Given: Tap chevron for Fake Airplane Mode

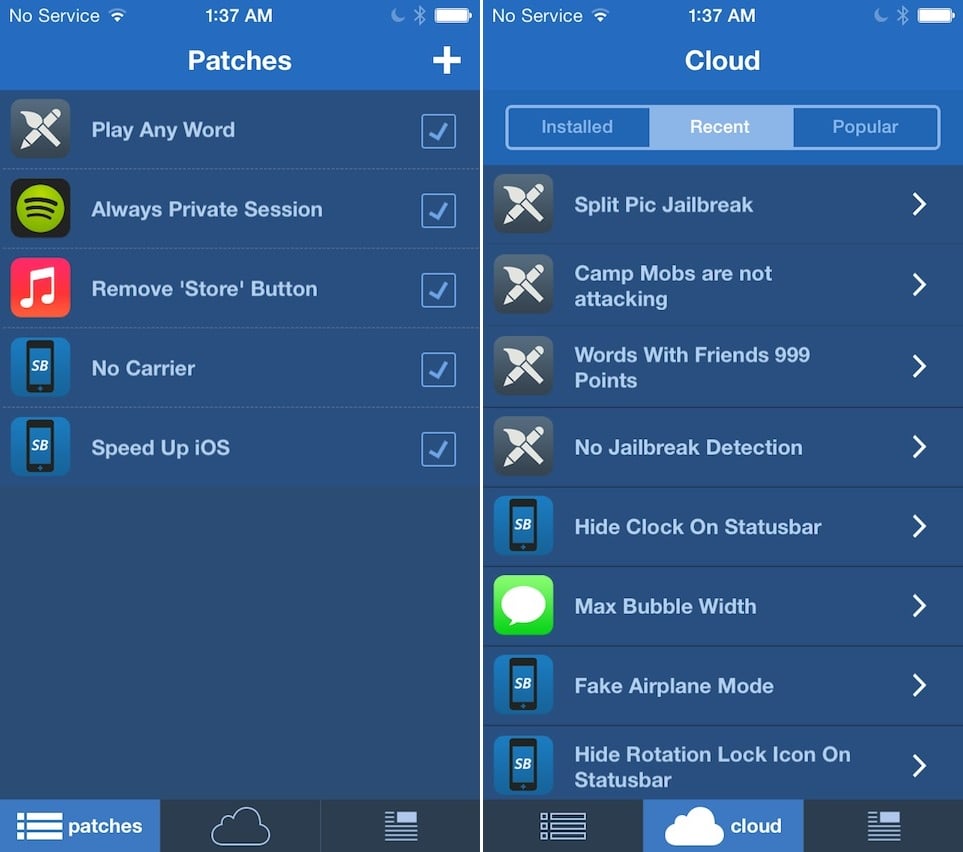Looking at the screenshot, I should coord(919,684).
